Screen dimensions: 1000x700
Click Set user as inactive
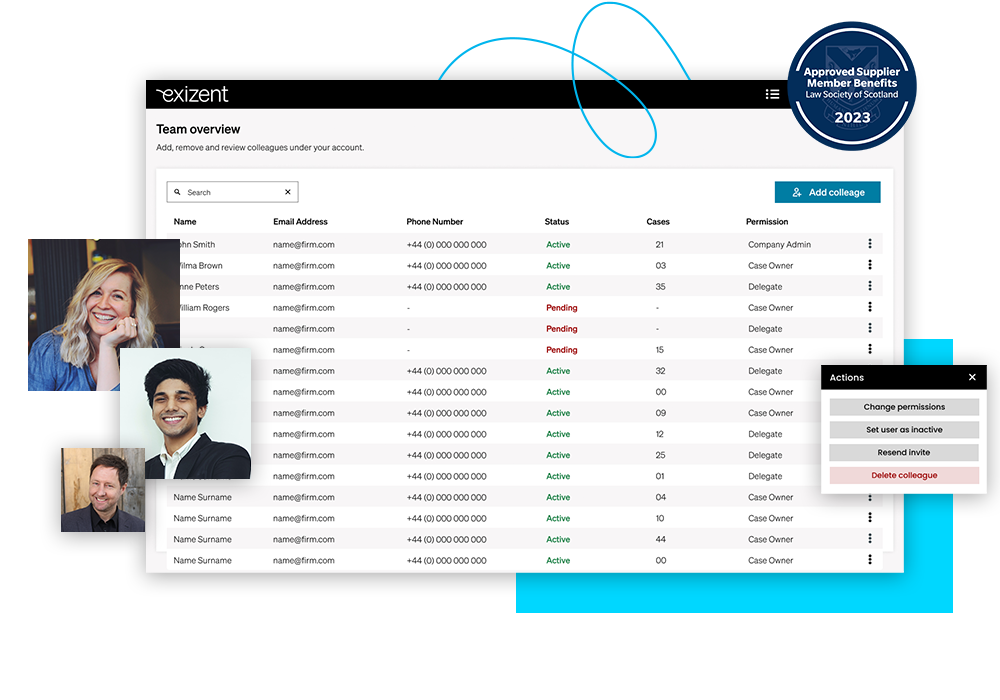click(903, 429)
